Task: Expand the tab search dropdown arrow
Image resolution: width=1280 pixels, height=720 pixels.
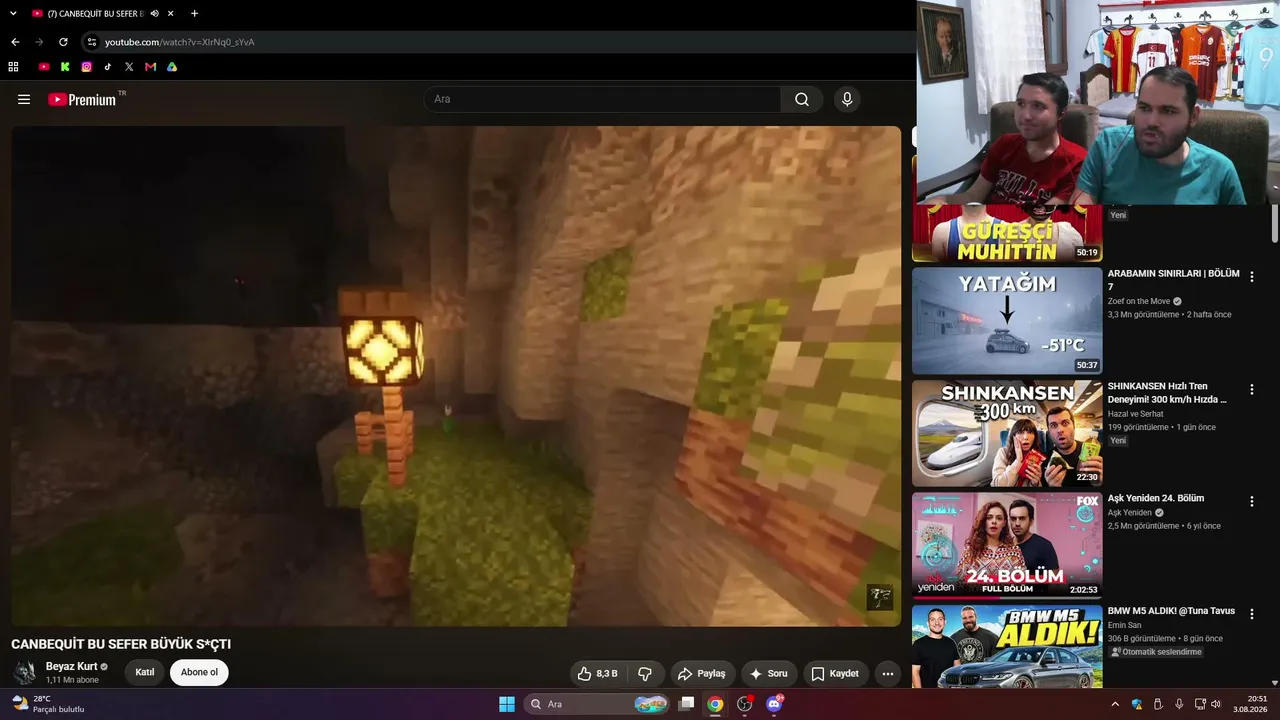Action: coord(13,14)
